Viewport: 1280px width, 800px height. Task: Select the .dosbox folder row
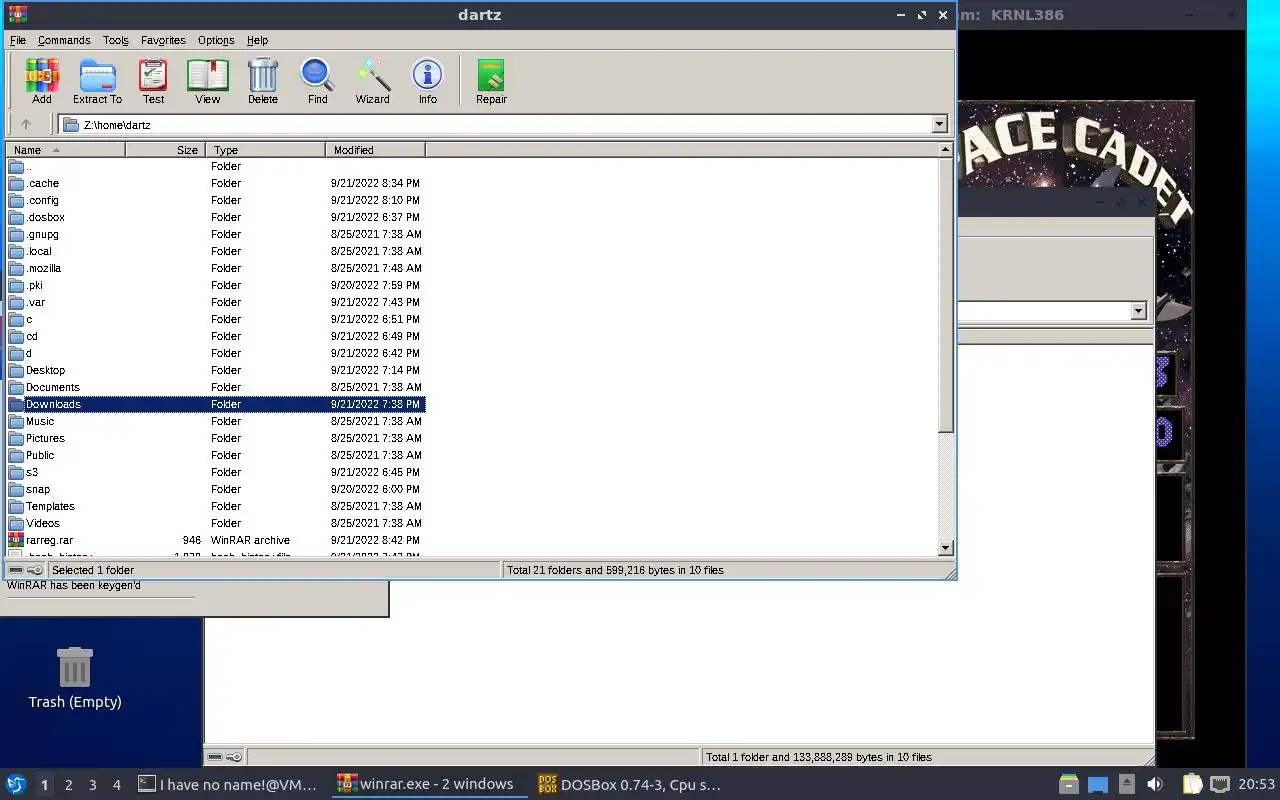(x=215, y=217)
